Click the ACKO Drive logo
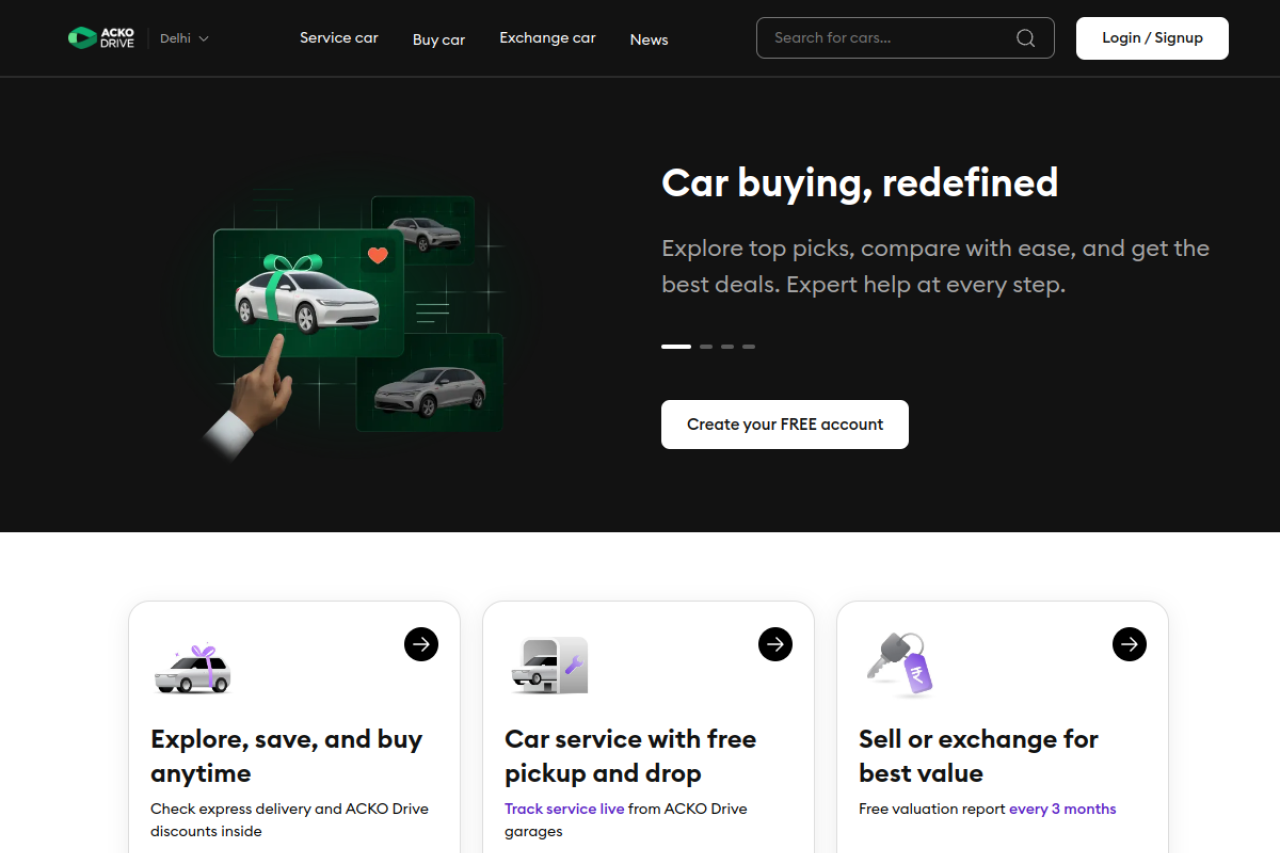The width and height of the screenshot is (1280, 853). coord(101,38)
